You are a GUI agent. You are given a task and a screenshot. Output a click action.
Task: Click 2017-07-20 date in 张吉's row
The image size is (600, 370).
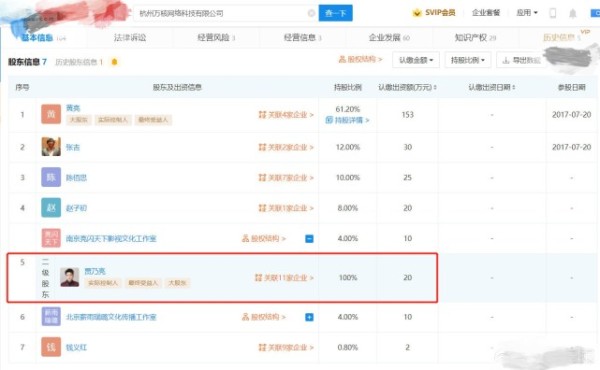[x=571, y=147]
